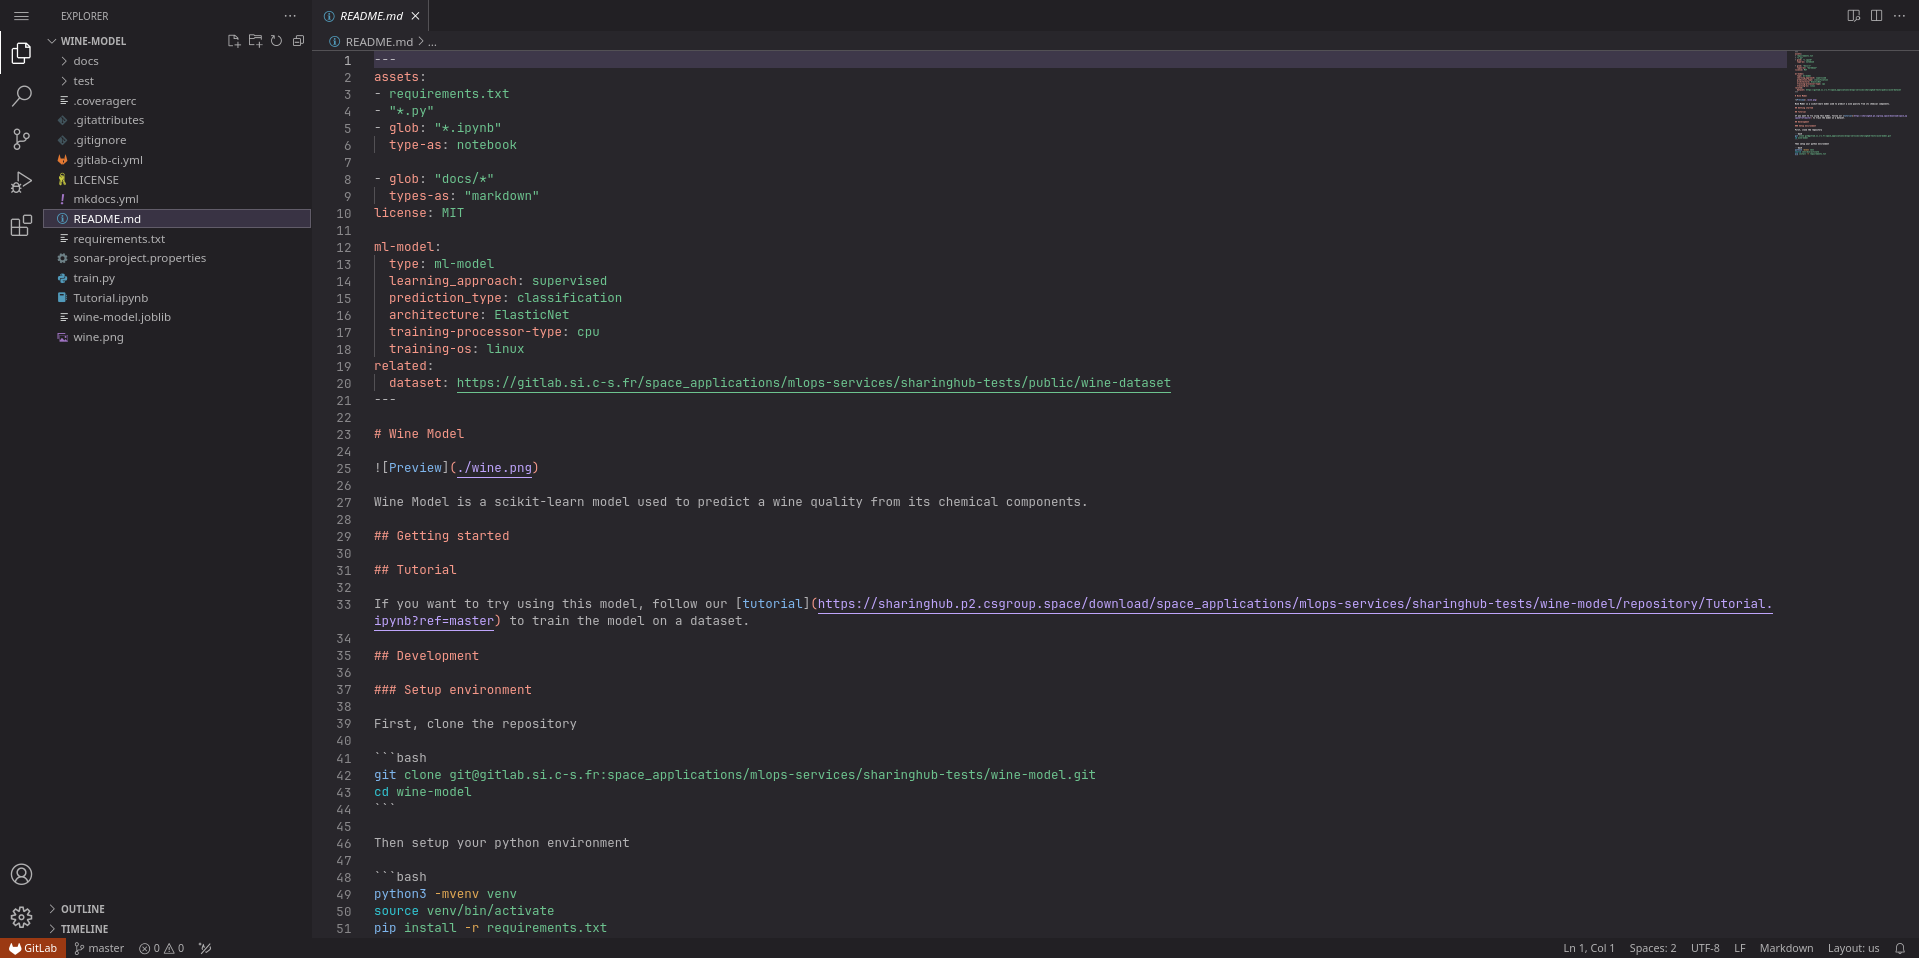Change end of line sequence LF
Screen dimensions: 1920x958
pyautogui.click(x=1740, y=948)
